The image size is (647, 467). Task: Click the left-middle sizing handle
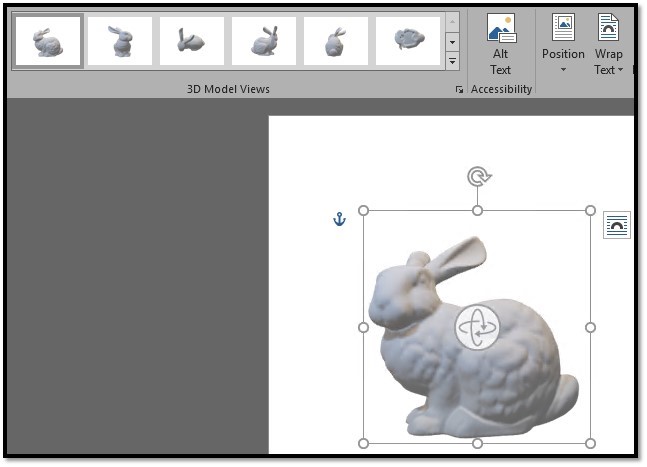pyautogui.click(x=364, y=328)
